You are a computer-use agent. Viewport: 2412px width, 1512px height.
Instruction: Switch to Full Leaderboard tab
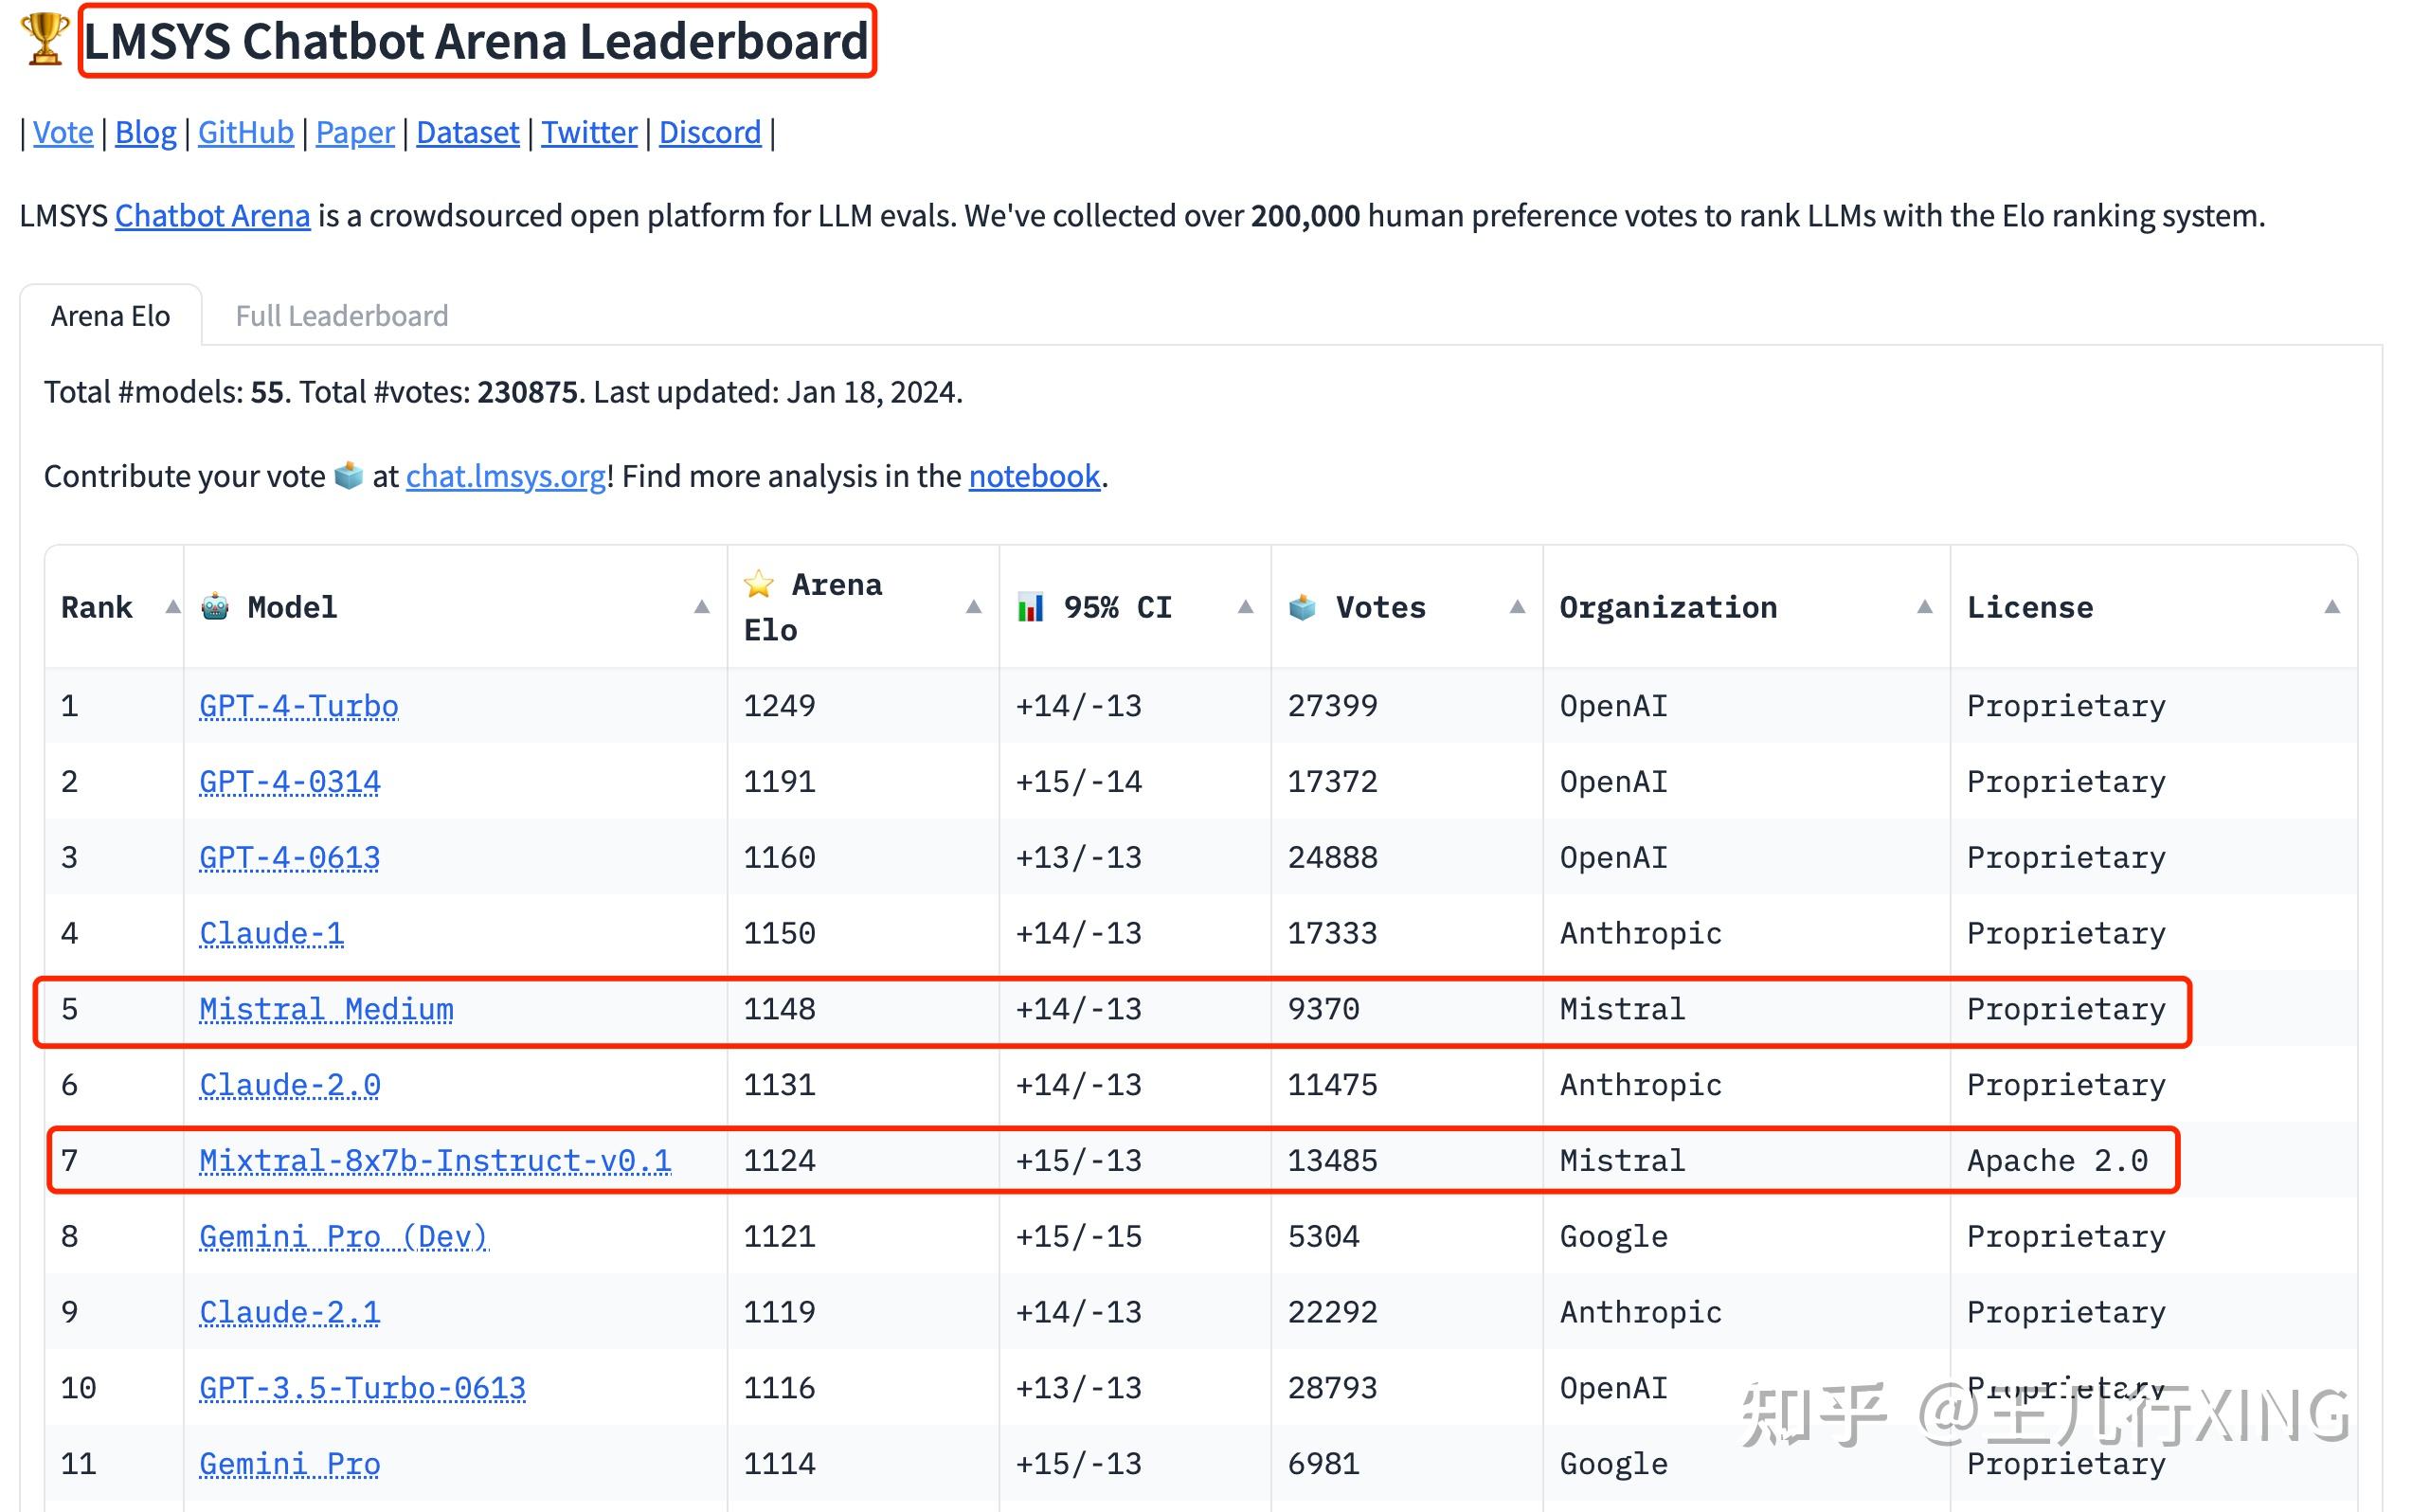coord(341,316)
